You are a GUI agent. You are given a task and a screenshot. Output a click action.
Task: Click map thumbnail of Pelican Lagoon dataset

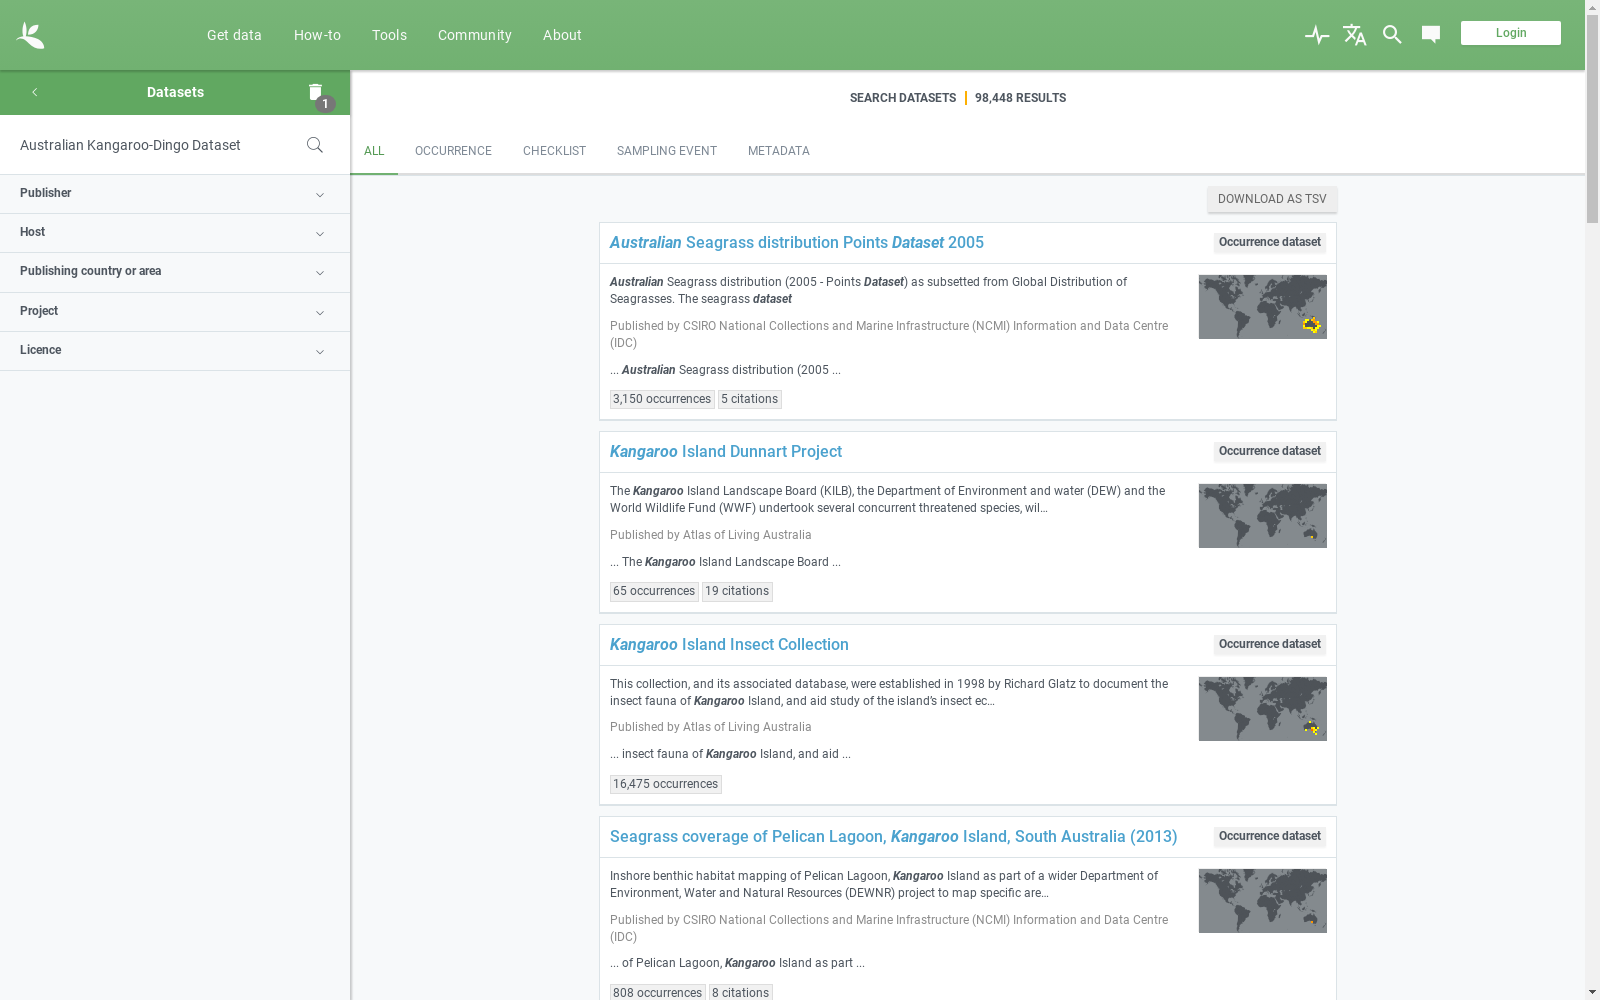click(1262, 901)
